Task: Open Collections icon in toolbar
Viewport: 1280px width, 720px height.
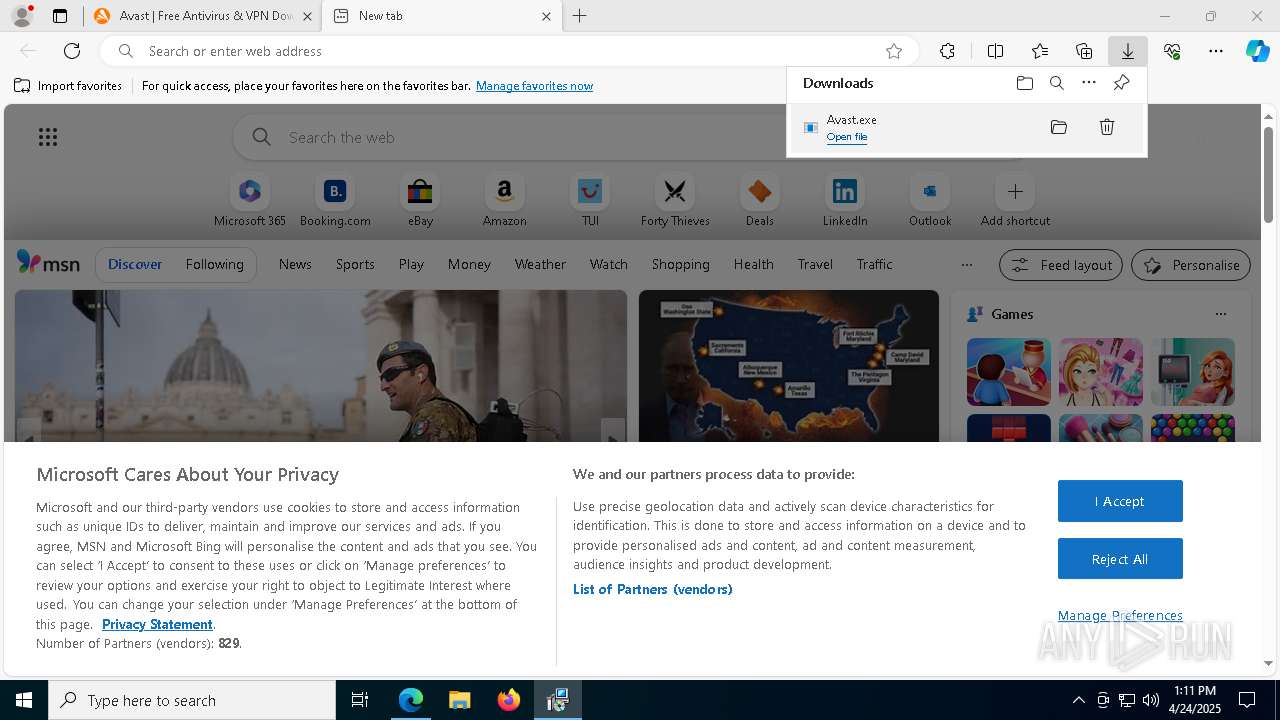Action: [x=1084, y=51]
